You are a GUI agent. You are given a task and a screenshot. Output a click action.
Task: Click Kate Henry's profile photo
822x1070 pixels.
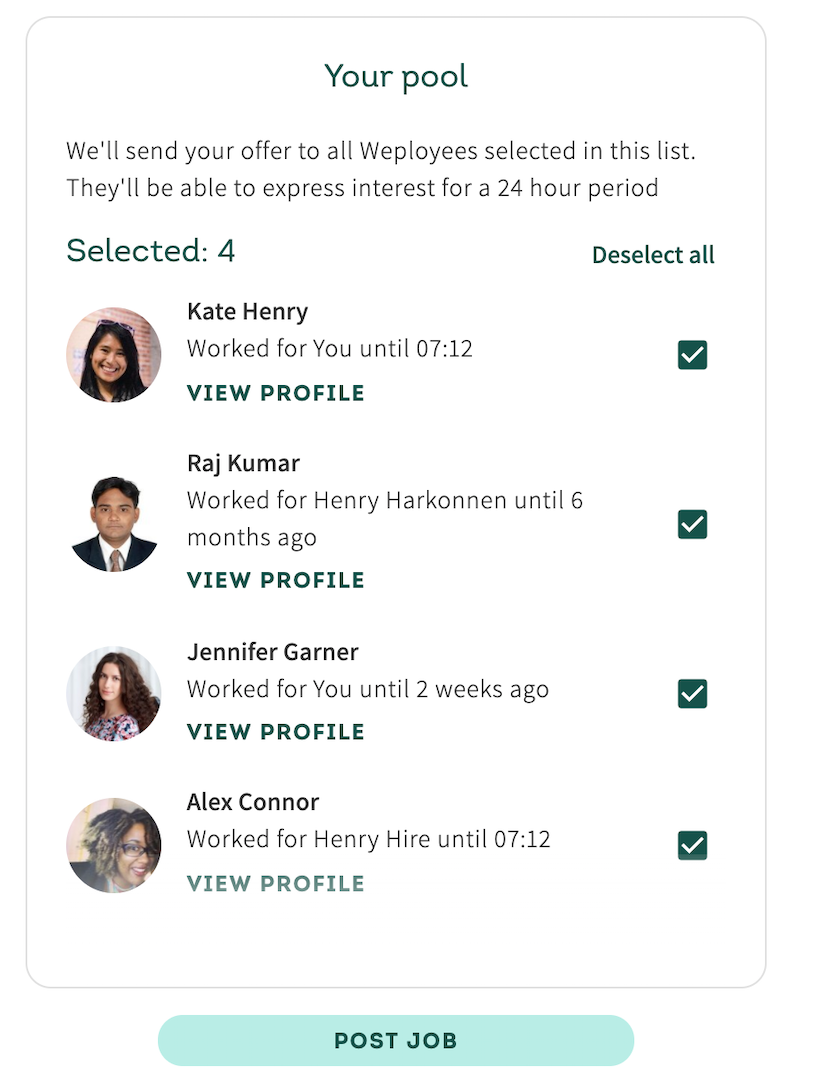[113, 354]
